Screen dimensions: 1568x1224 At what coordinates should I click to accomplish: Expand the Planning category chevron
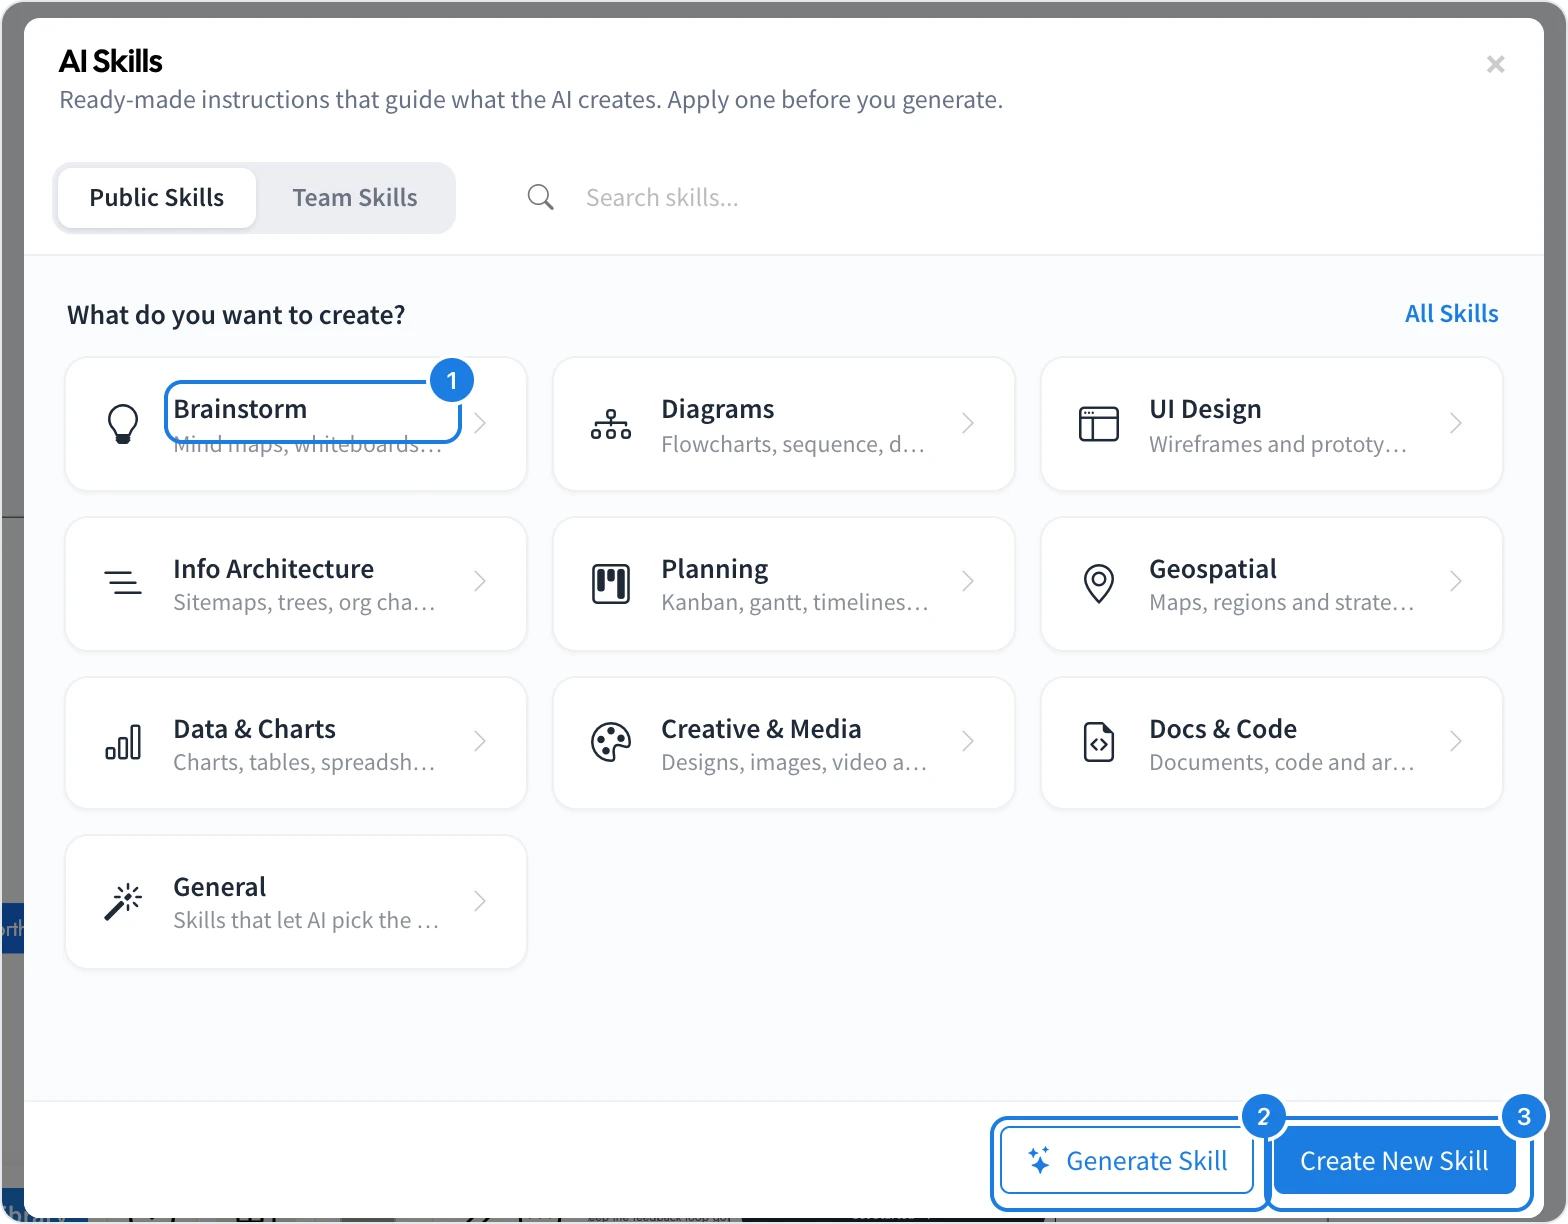pyautogui.click(x=968, y=581)
